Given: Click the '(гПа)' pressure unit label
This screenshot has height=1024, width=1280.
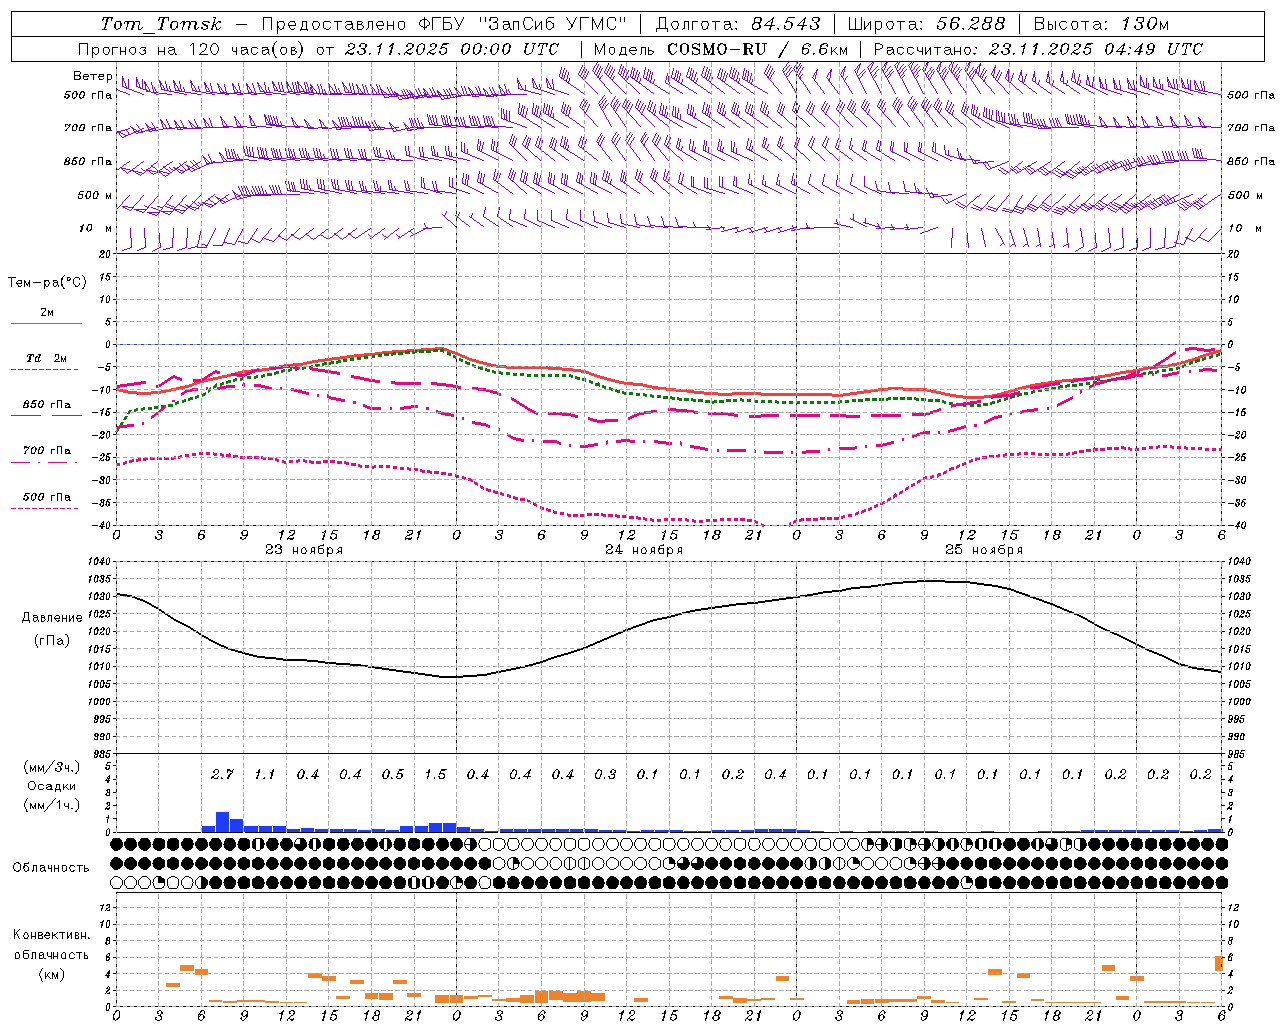Looking at the screenshot, I should point(52,640).
